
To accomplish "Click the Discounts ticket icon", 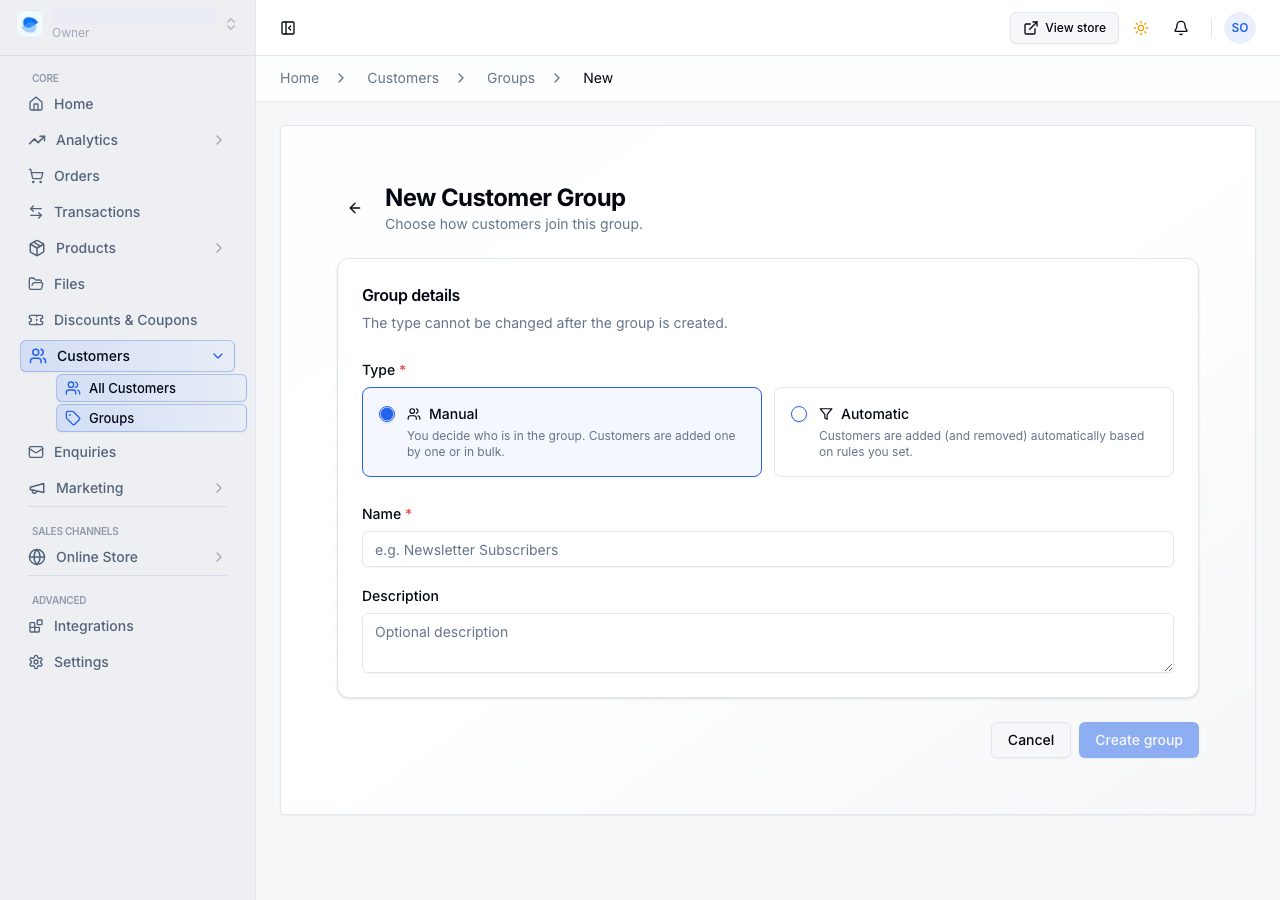I will 36,320.
